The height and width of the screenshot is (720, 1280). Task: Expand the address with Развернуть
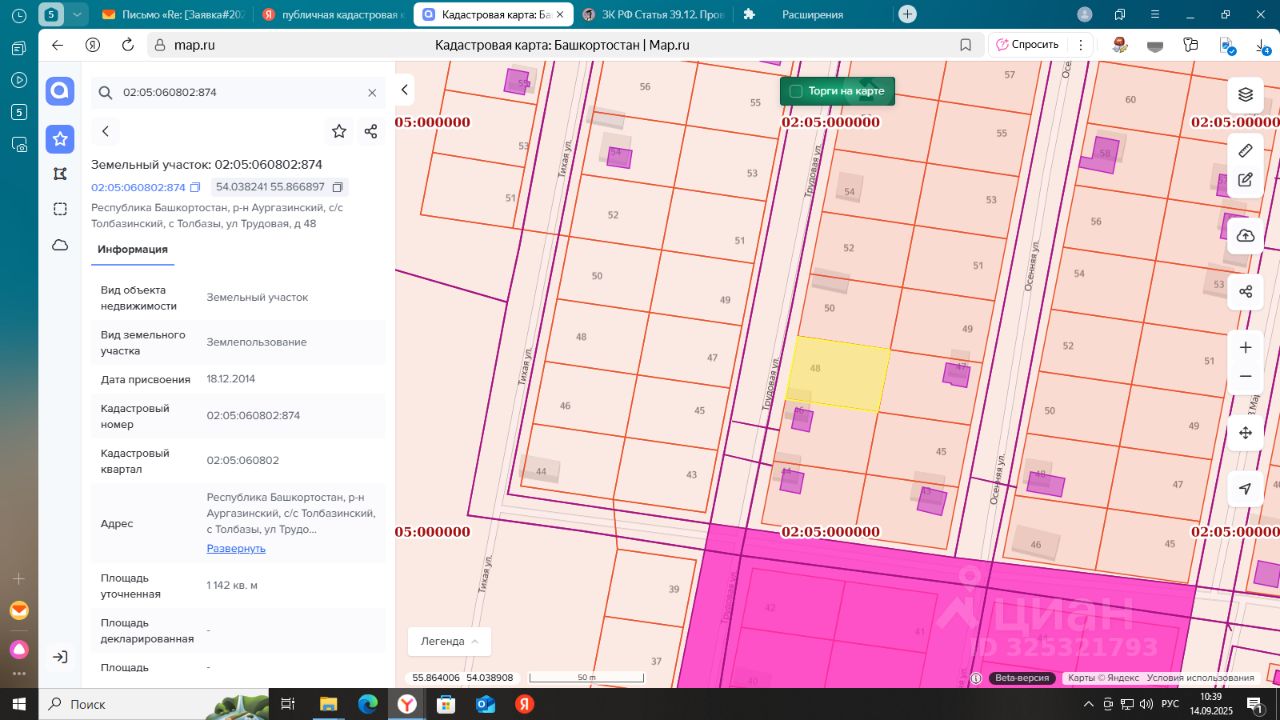coord(236,548)
